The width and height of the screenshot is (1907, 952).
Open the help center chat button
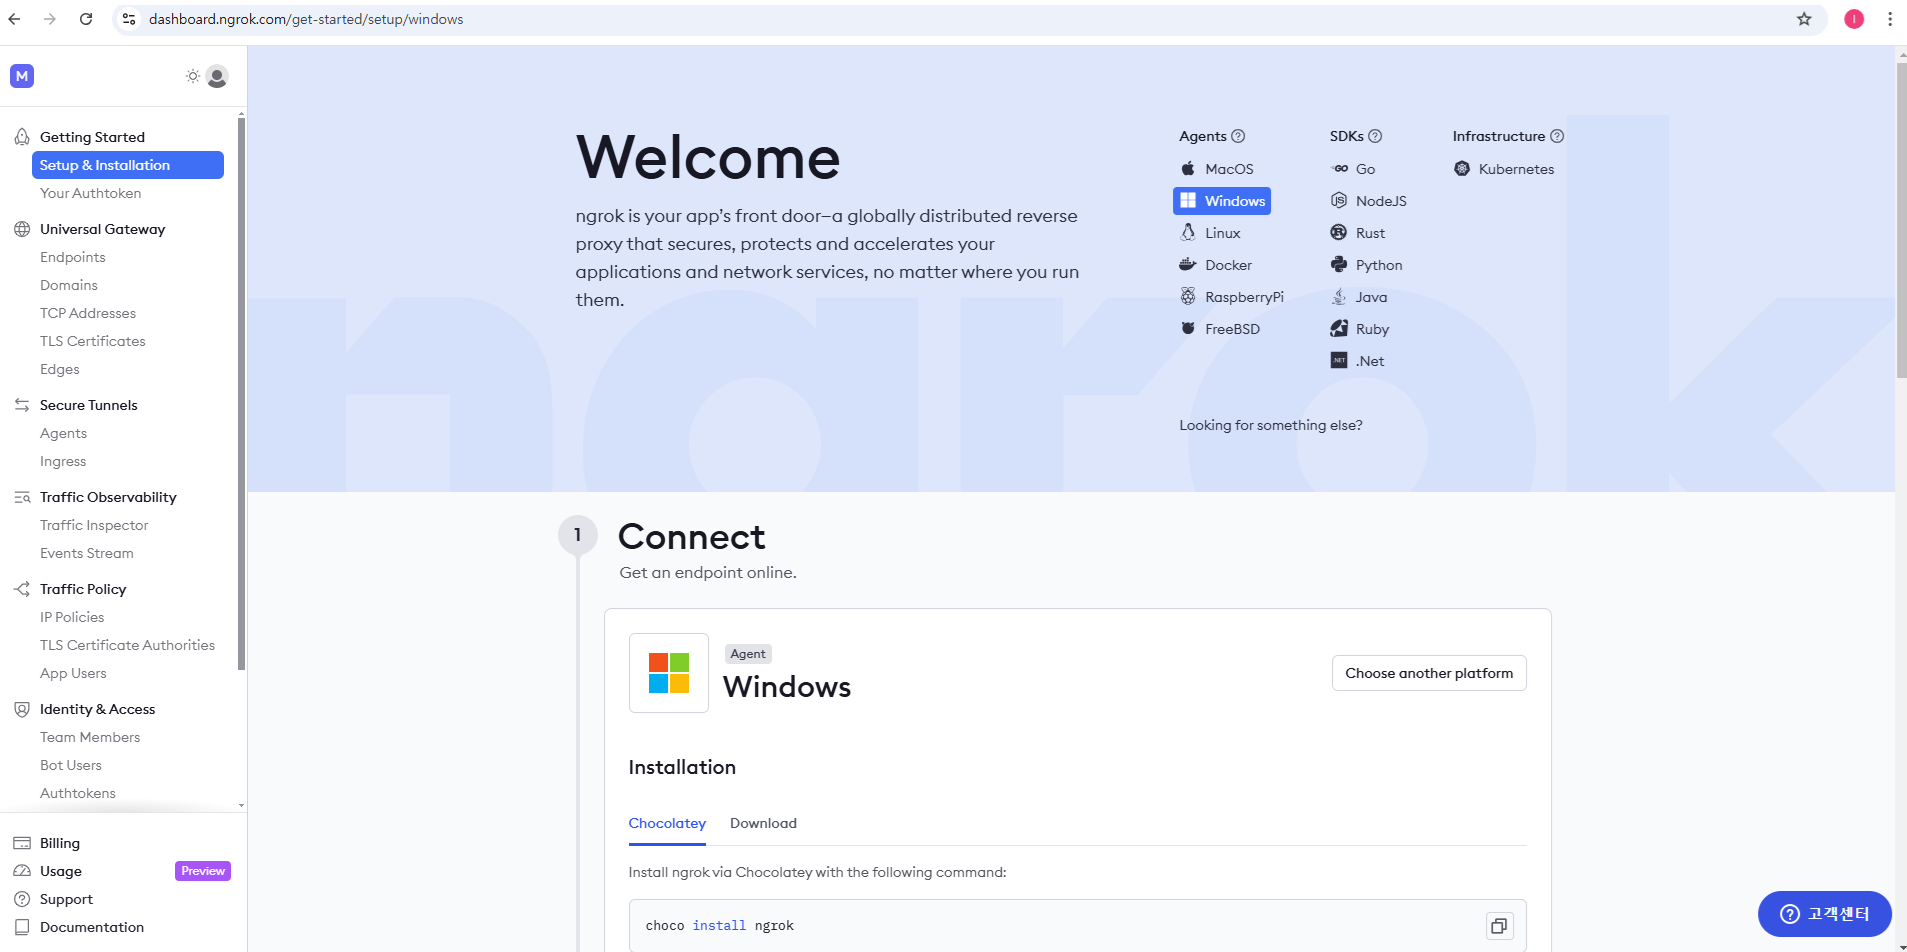1825,914
